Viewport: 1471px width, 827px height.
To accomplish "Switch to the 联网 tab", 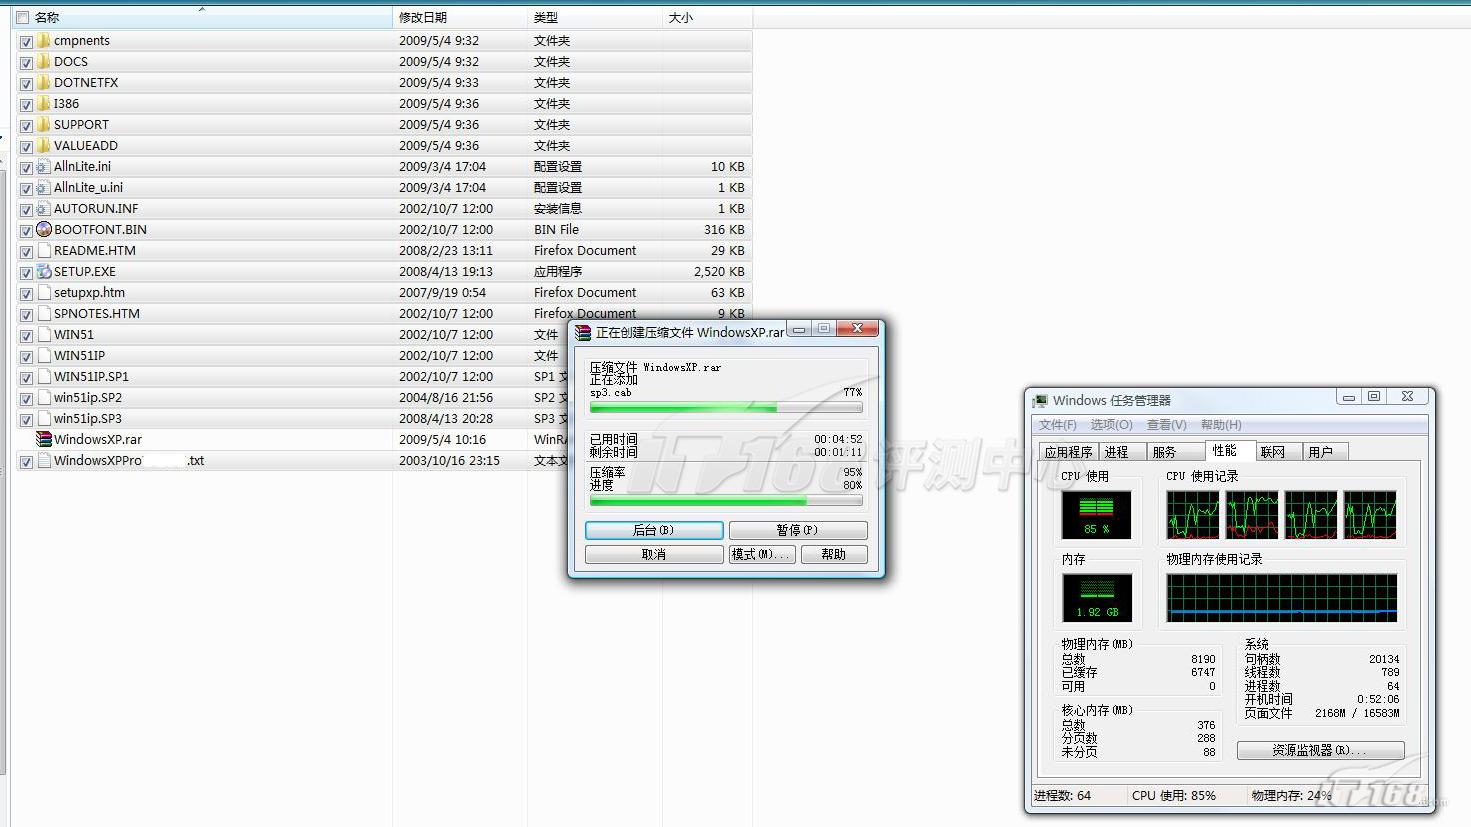I will 1272,452.
